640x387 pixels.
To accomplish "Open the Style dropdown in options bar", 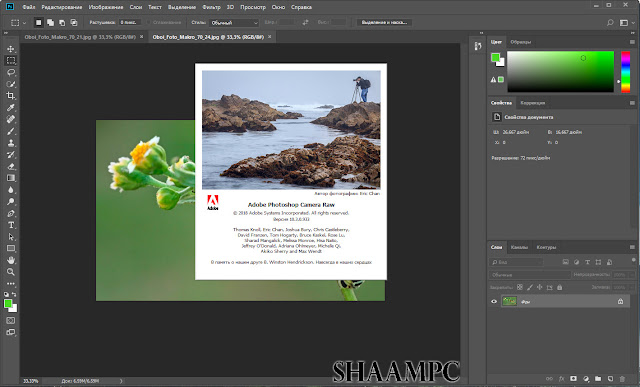I will click(x=234, y=23).
